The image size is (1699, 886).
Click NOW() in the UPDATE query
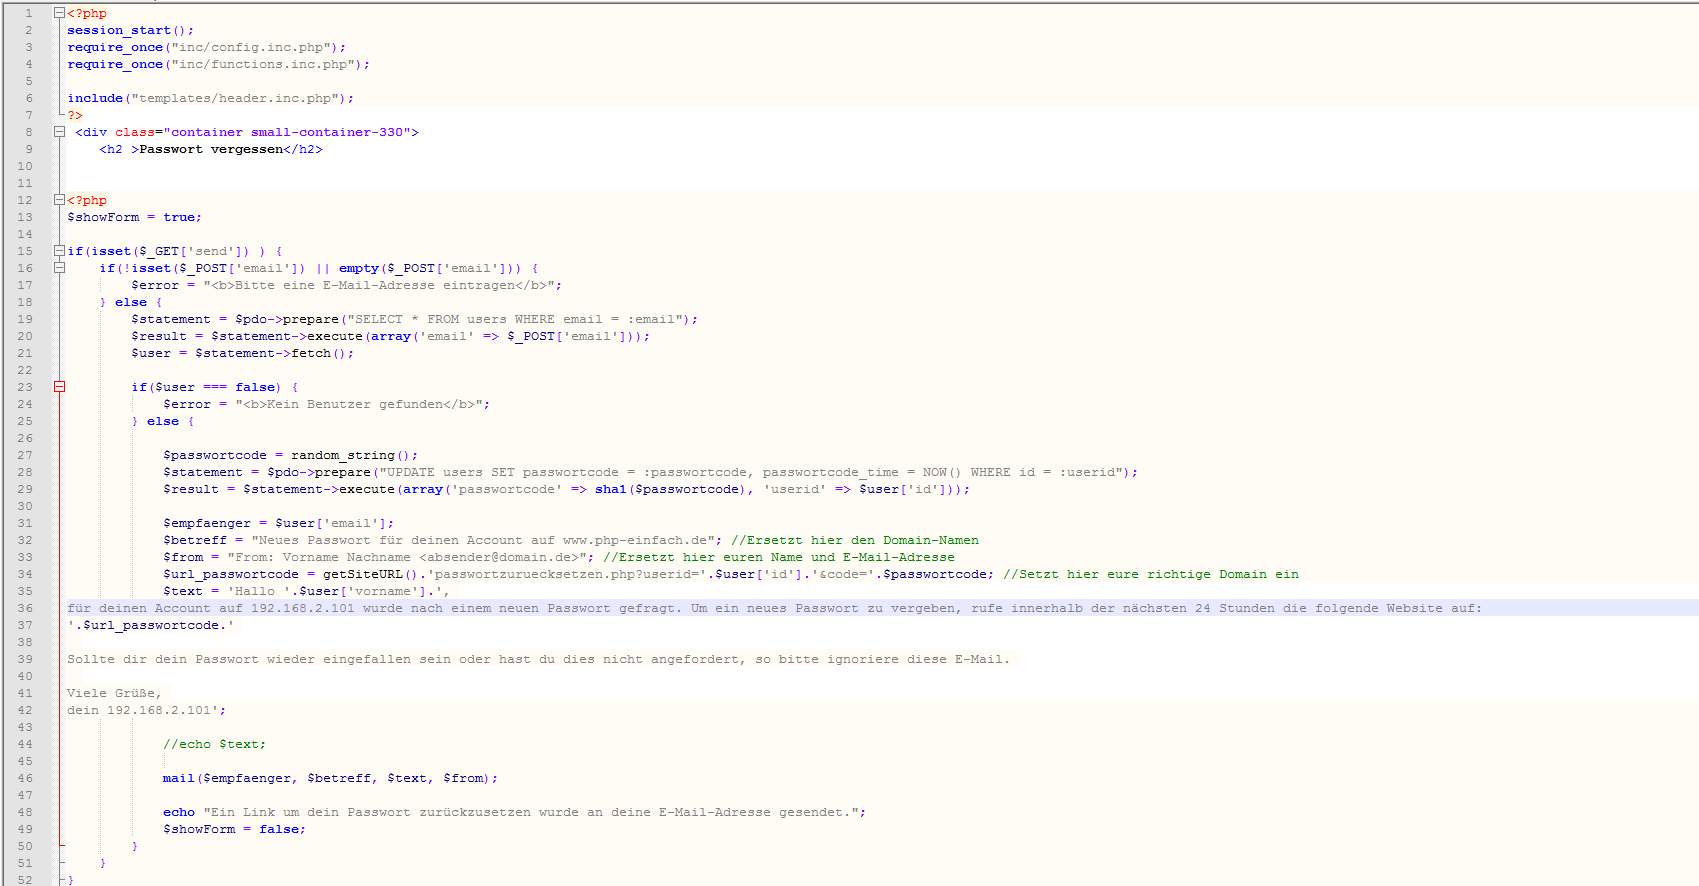click(x=943, y=472)
